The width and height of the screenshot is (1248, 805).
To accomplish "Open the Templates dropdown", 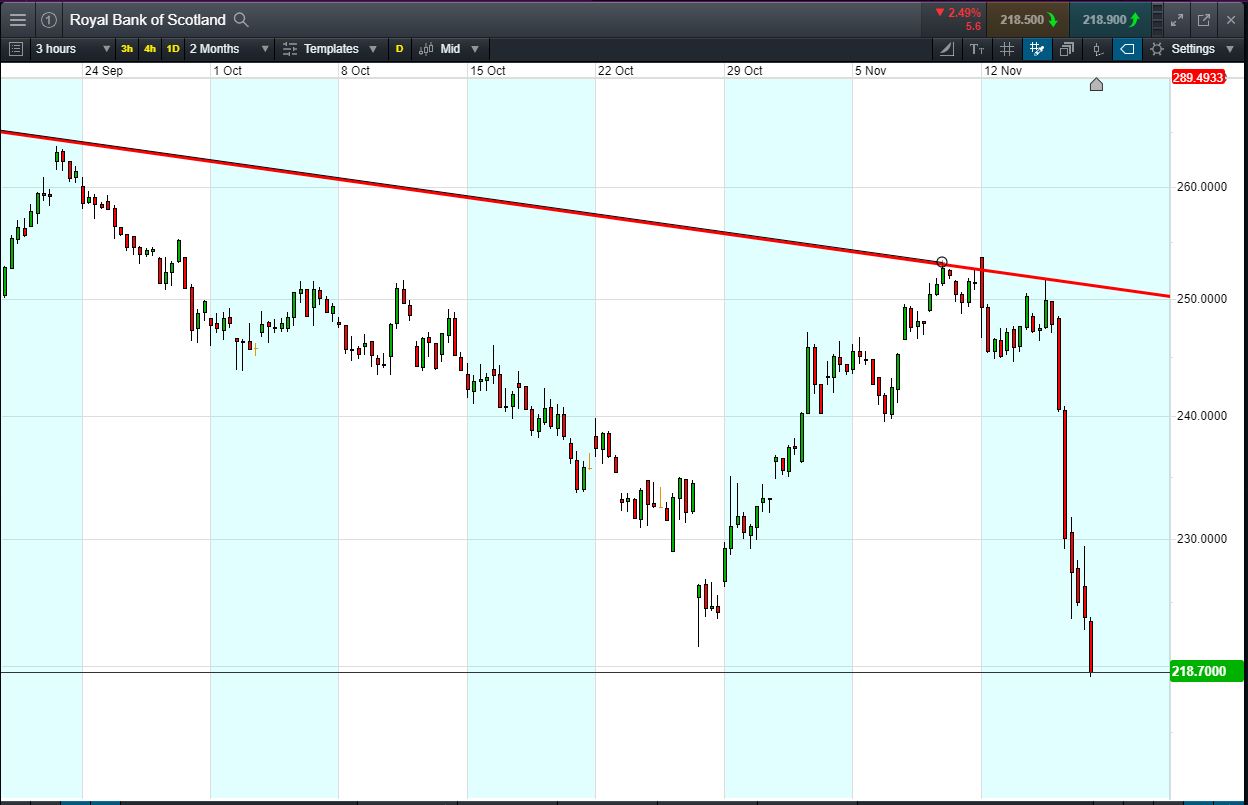I will tap(330, 48).
